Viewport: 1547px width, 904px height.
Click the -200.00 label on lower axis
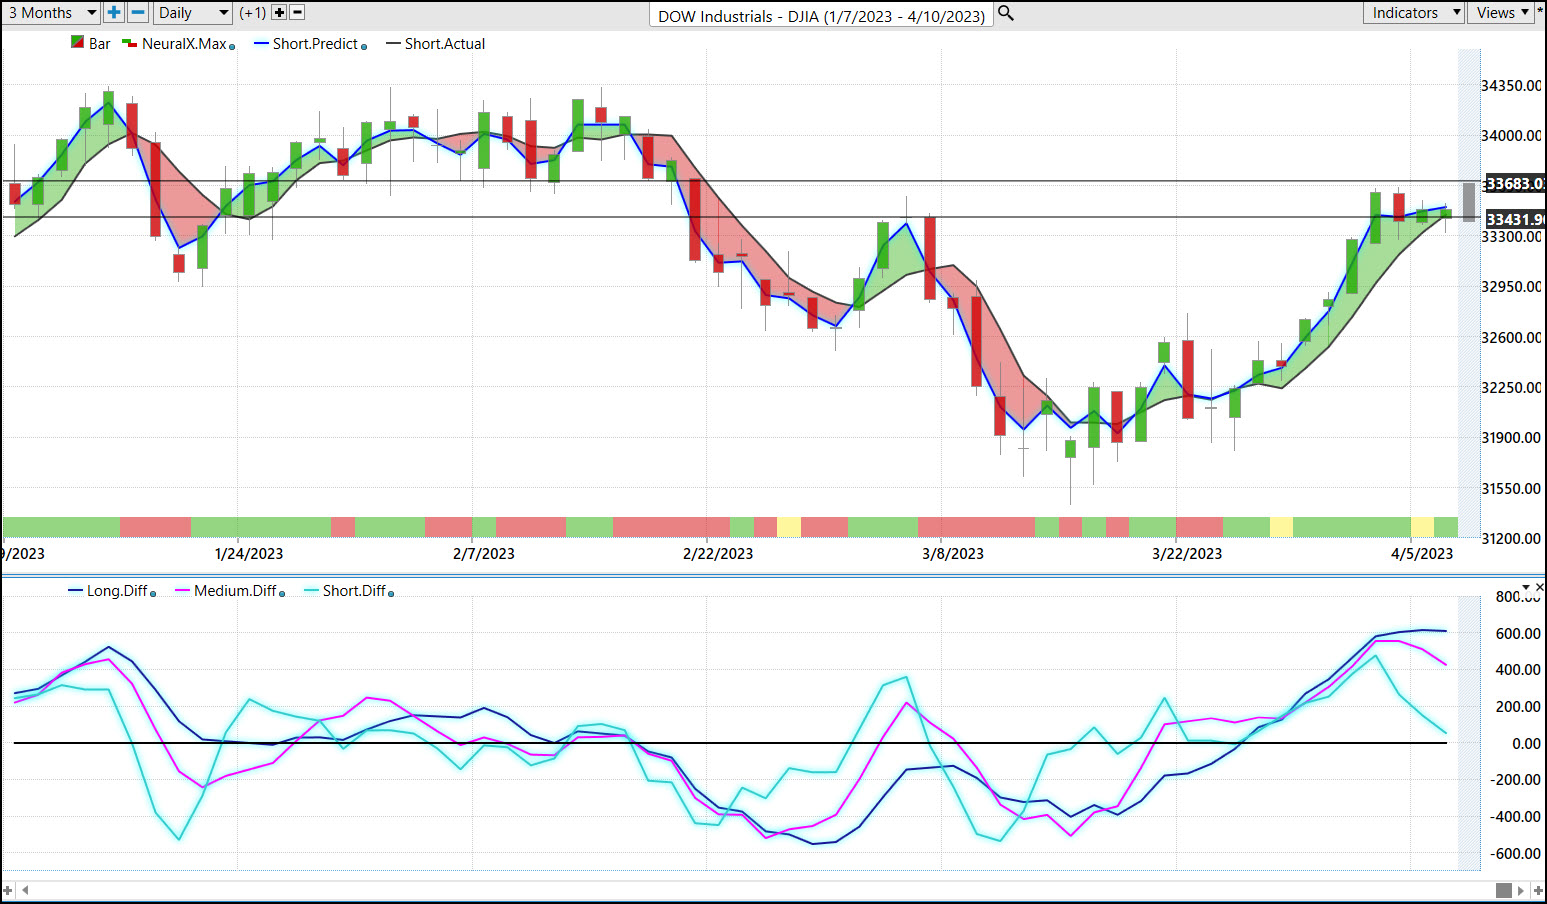1515,780
